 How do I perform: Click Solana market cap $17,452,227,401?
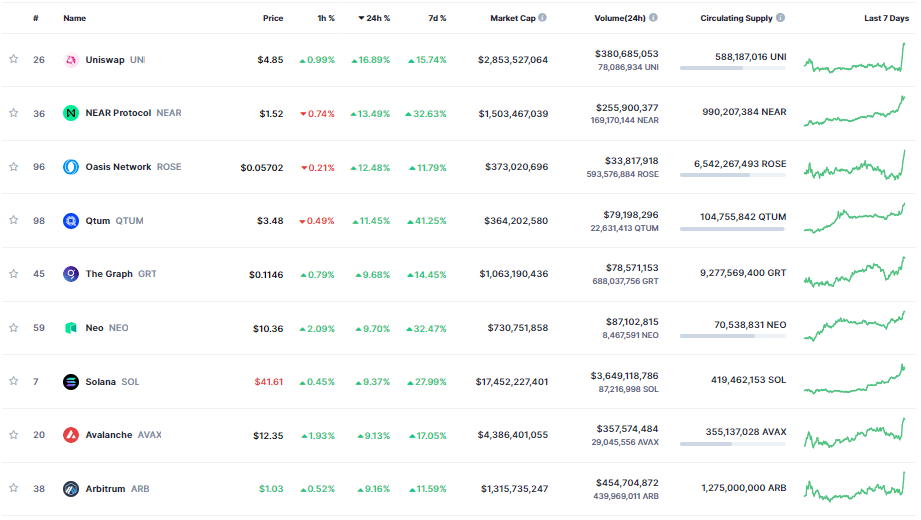512,382
